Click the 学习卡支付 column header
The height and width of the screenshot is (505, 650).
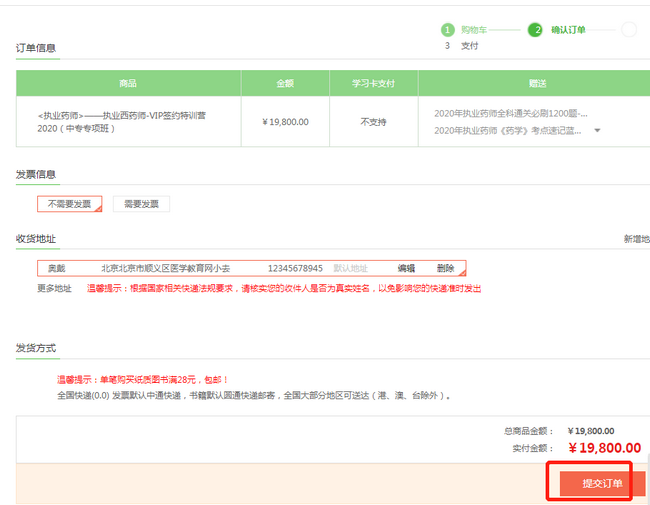click(x=374, y=83)
